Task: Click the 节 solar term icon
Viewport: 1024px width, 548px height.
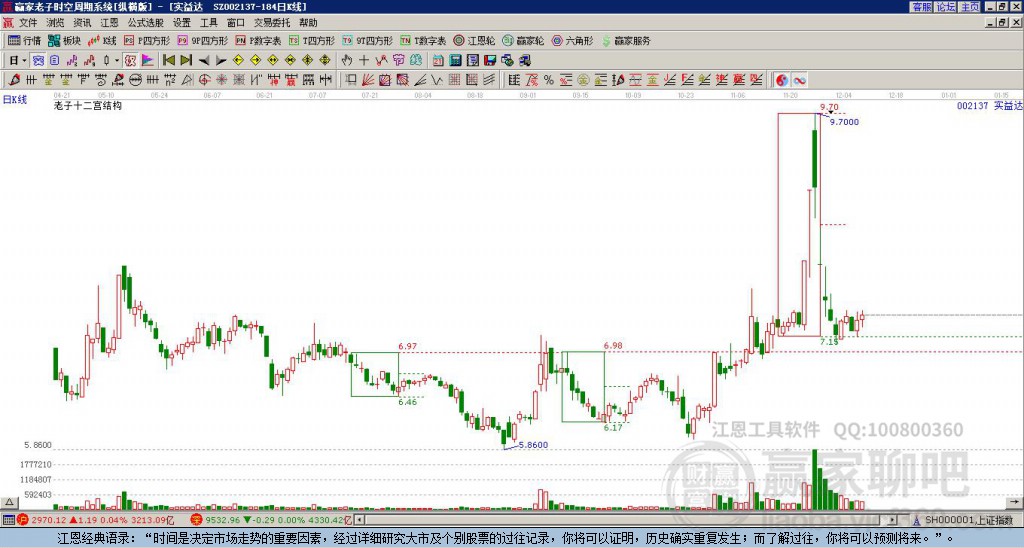Action: pos(398,61)
